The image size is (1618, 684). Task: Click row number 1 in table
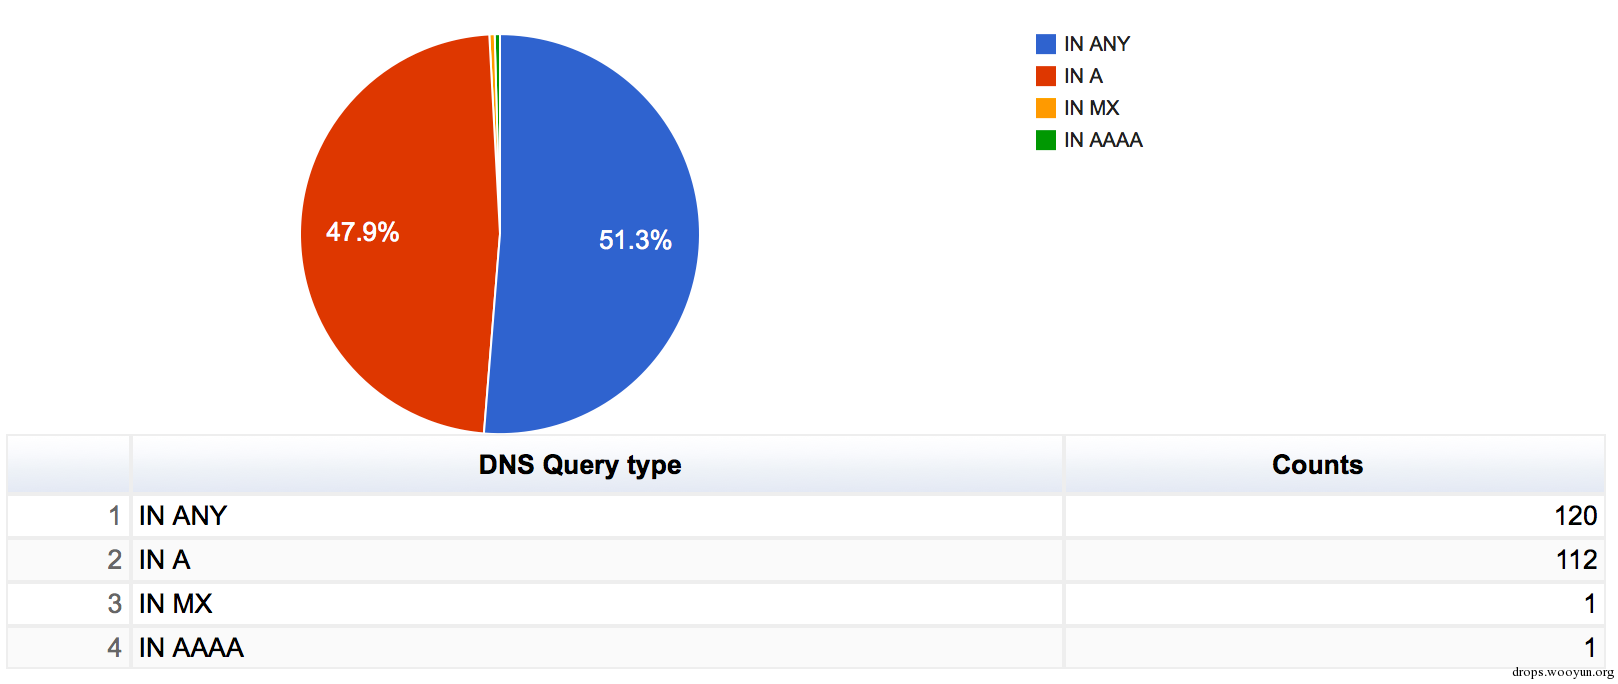coord(114,516)
